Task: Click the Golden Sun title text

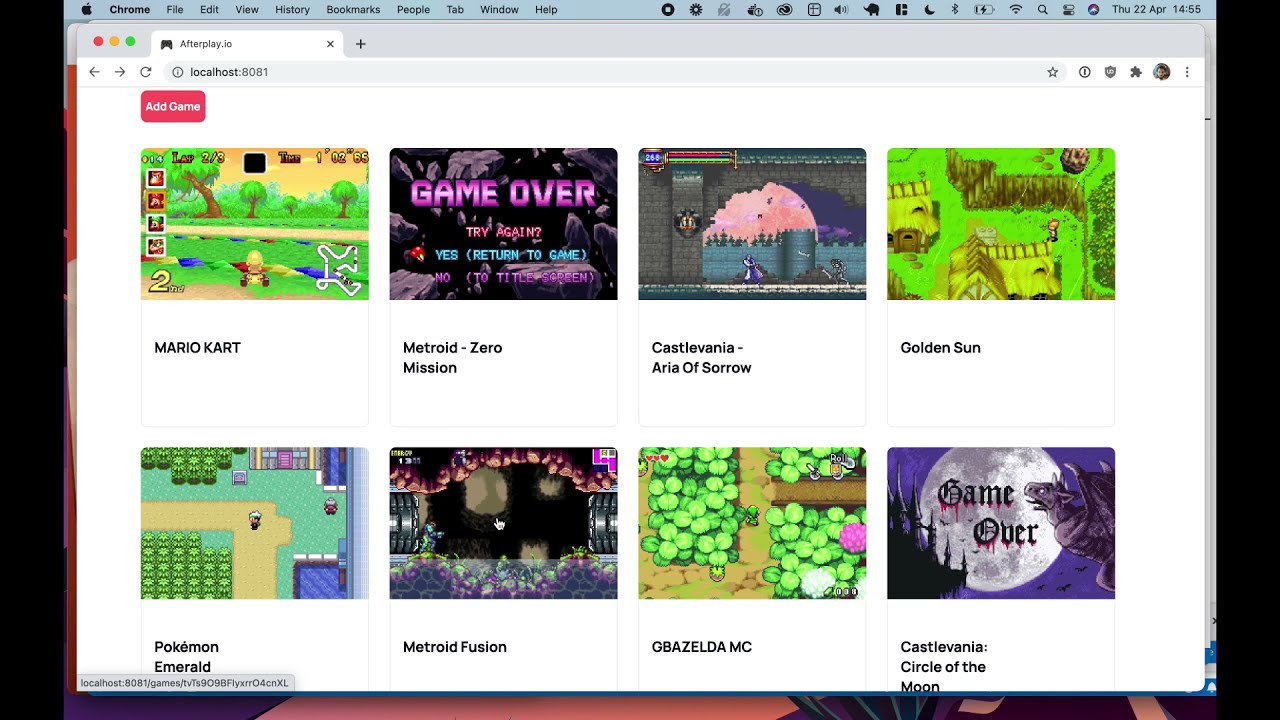Action: pos(940,348)
